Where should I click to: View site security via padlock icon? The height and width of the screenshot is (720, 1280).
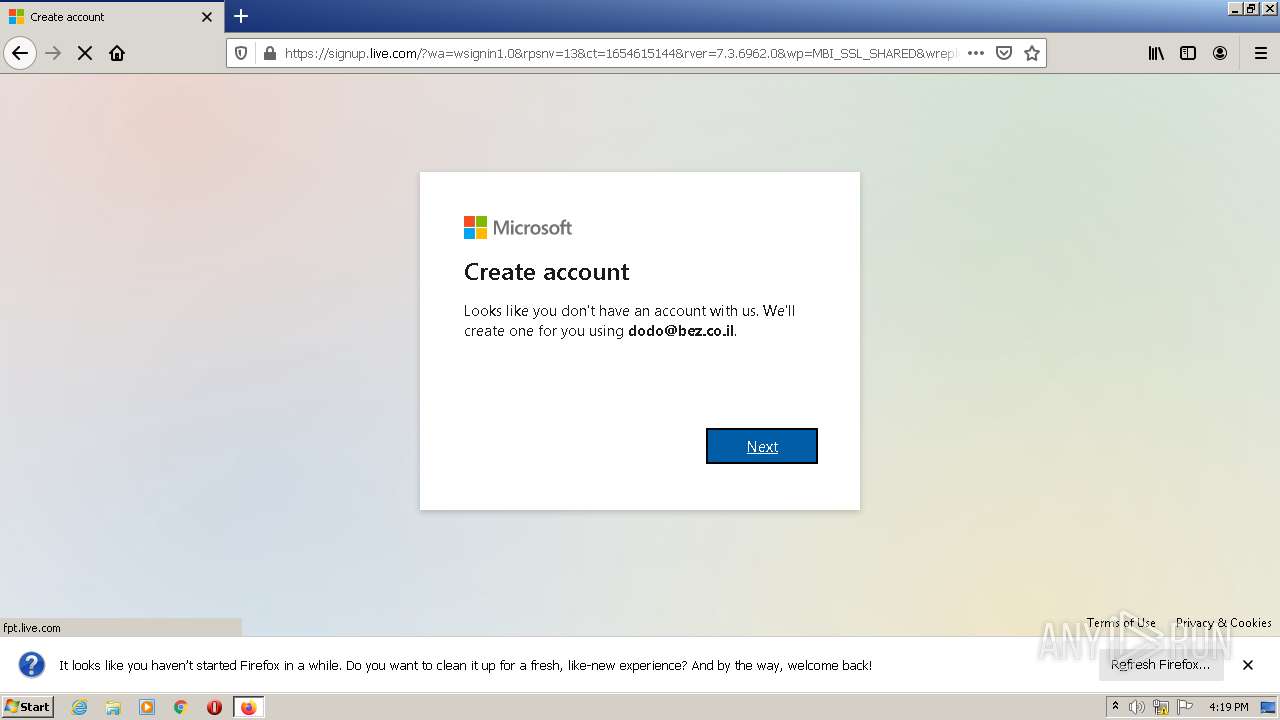pyautogui.click(x=268, y=53)
